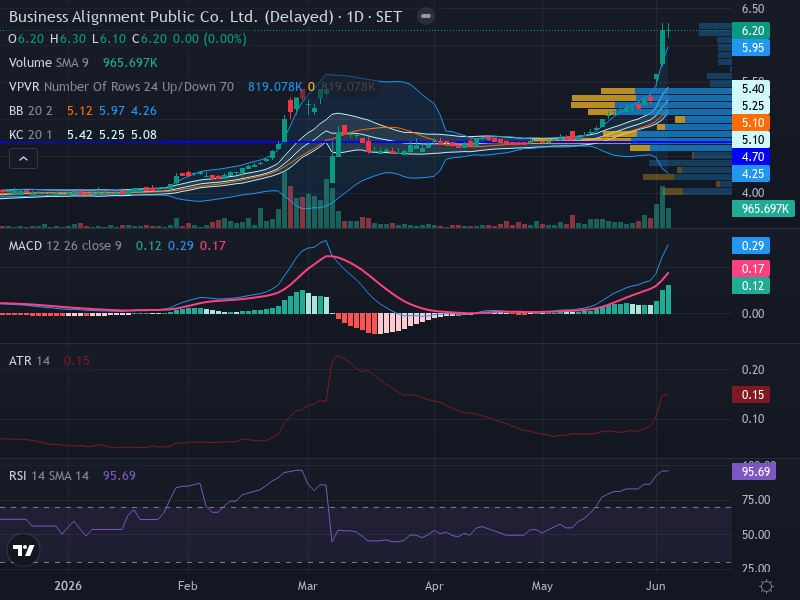This screenshot has width=800, height=600.
Task: Click the 4.25 price axis label
Action: [x=751, y=174]
